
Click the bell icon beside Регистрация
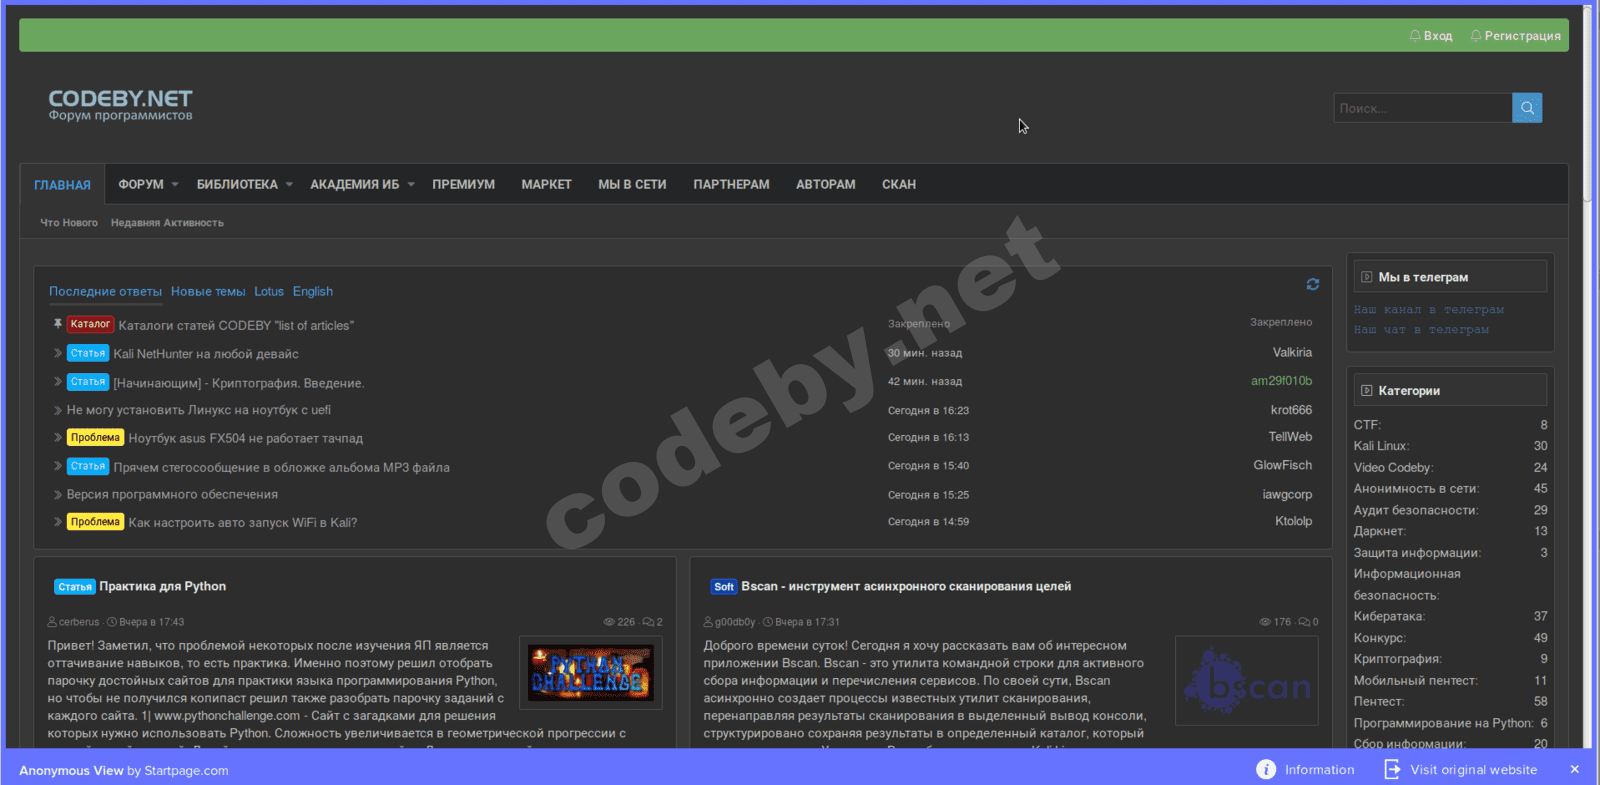1476,36
